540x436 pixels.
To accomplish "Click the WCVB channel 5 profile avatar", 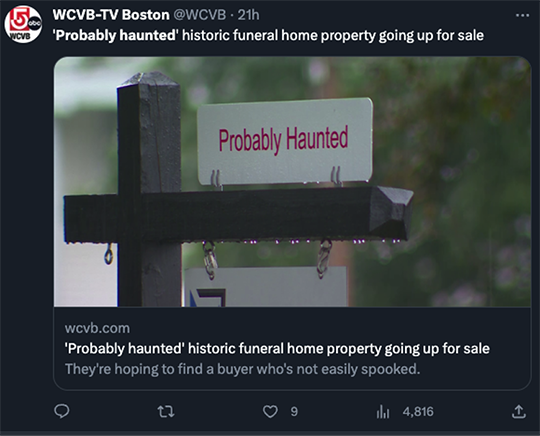I will pyautogui.click(x=23, y=24).
